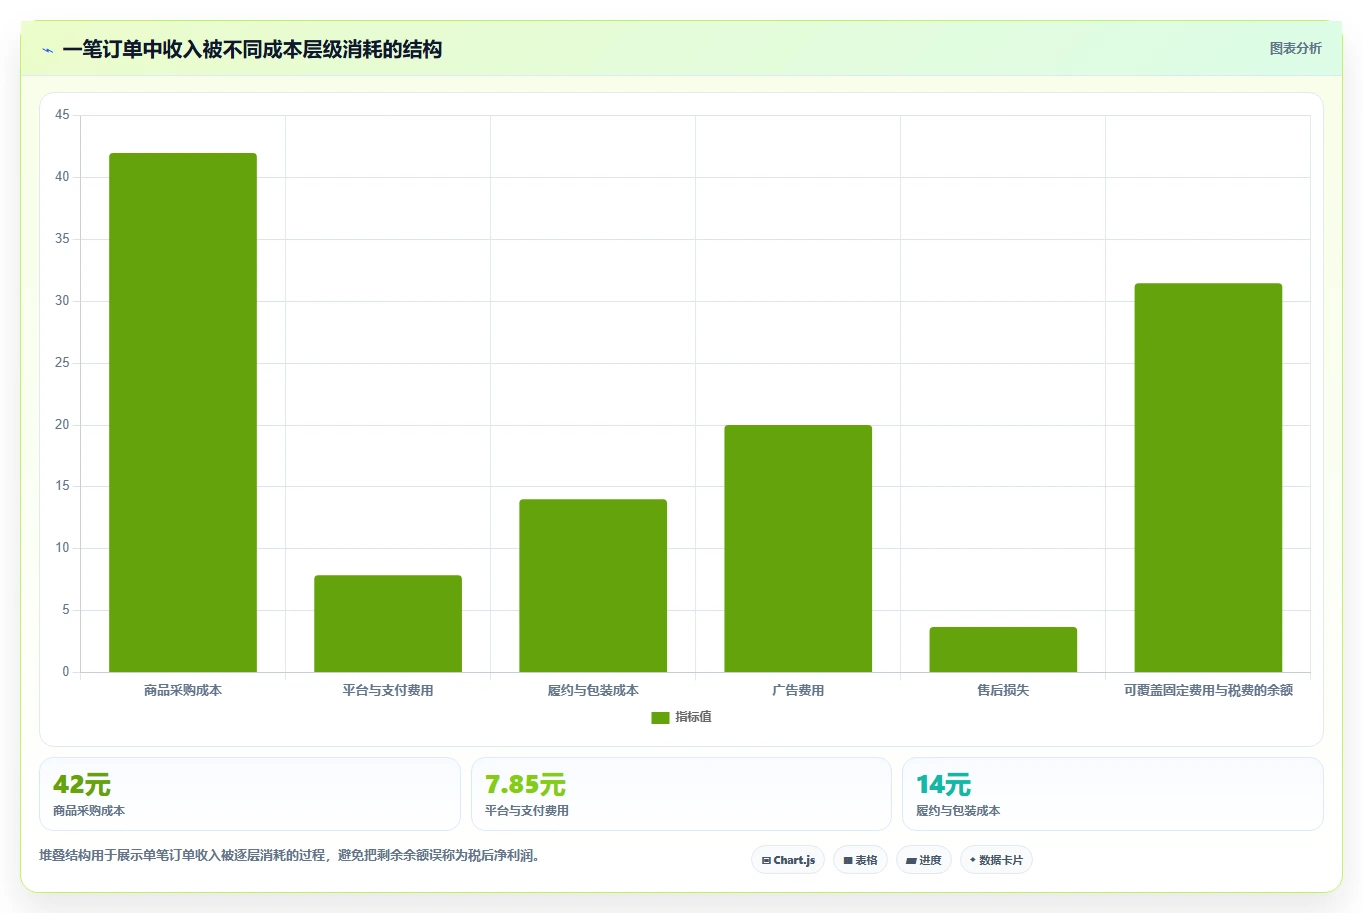Click the 数据卡片 tag chip
Viewport: 1363px width, 913px height.
(996, 860)
